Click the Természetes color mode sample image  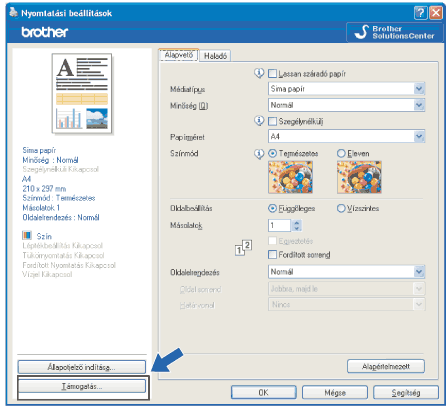(x=290, y=177)
